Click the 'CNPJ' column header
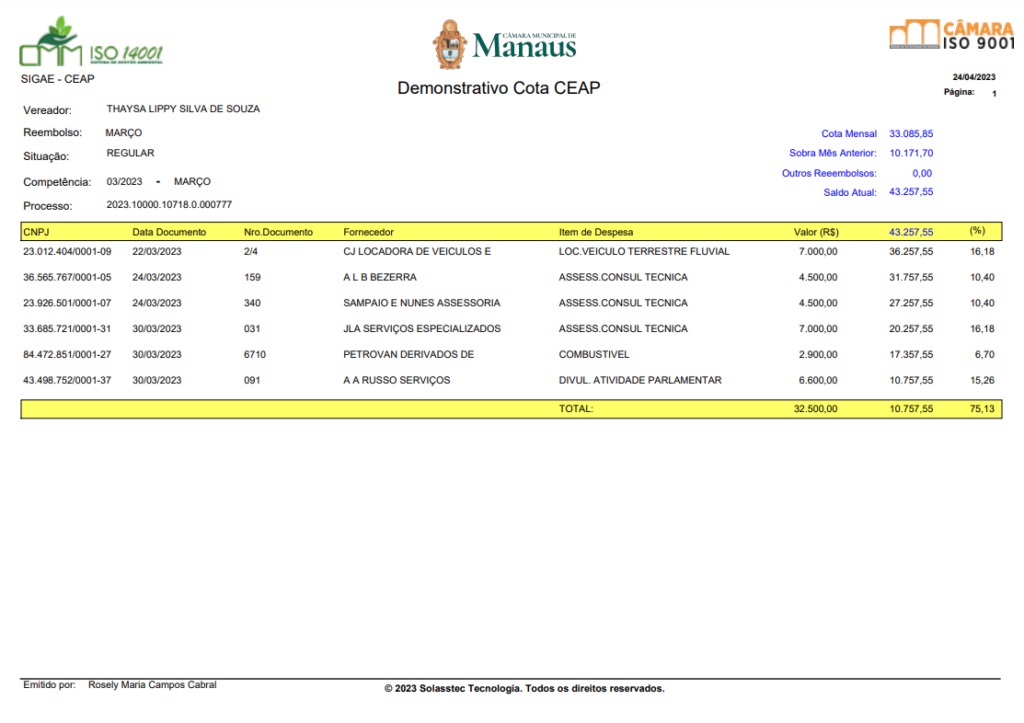 (36, 232)
